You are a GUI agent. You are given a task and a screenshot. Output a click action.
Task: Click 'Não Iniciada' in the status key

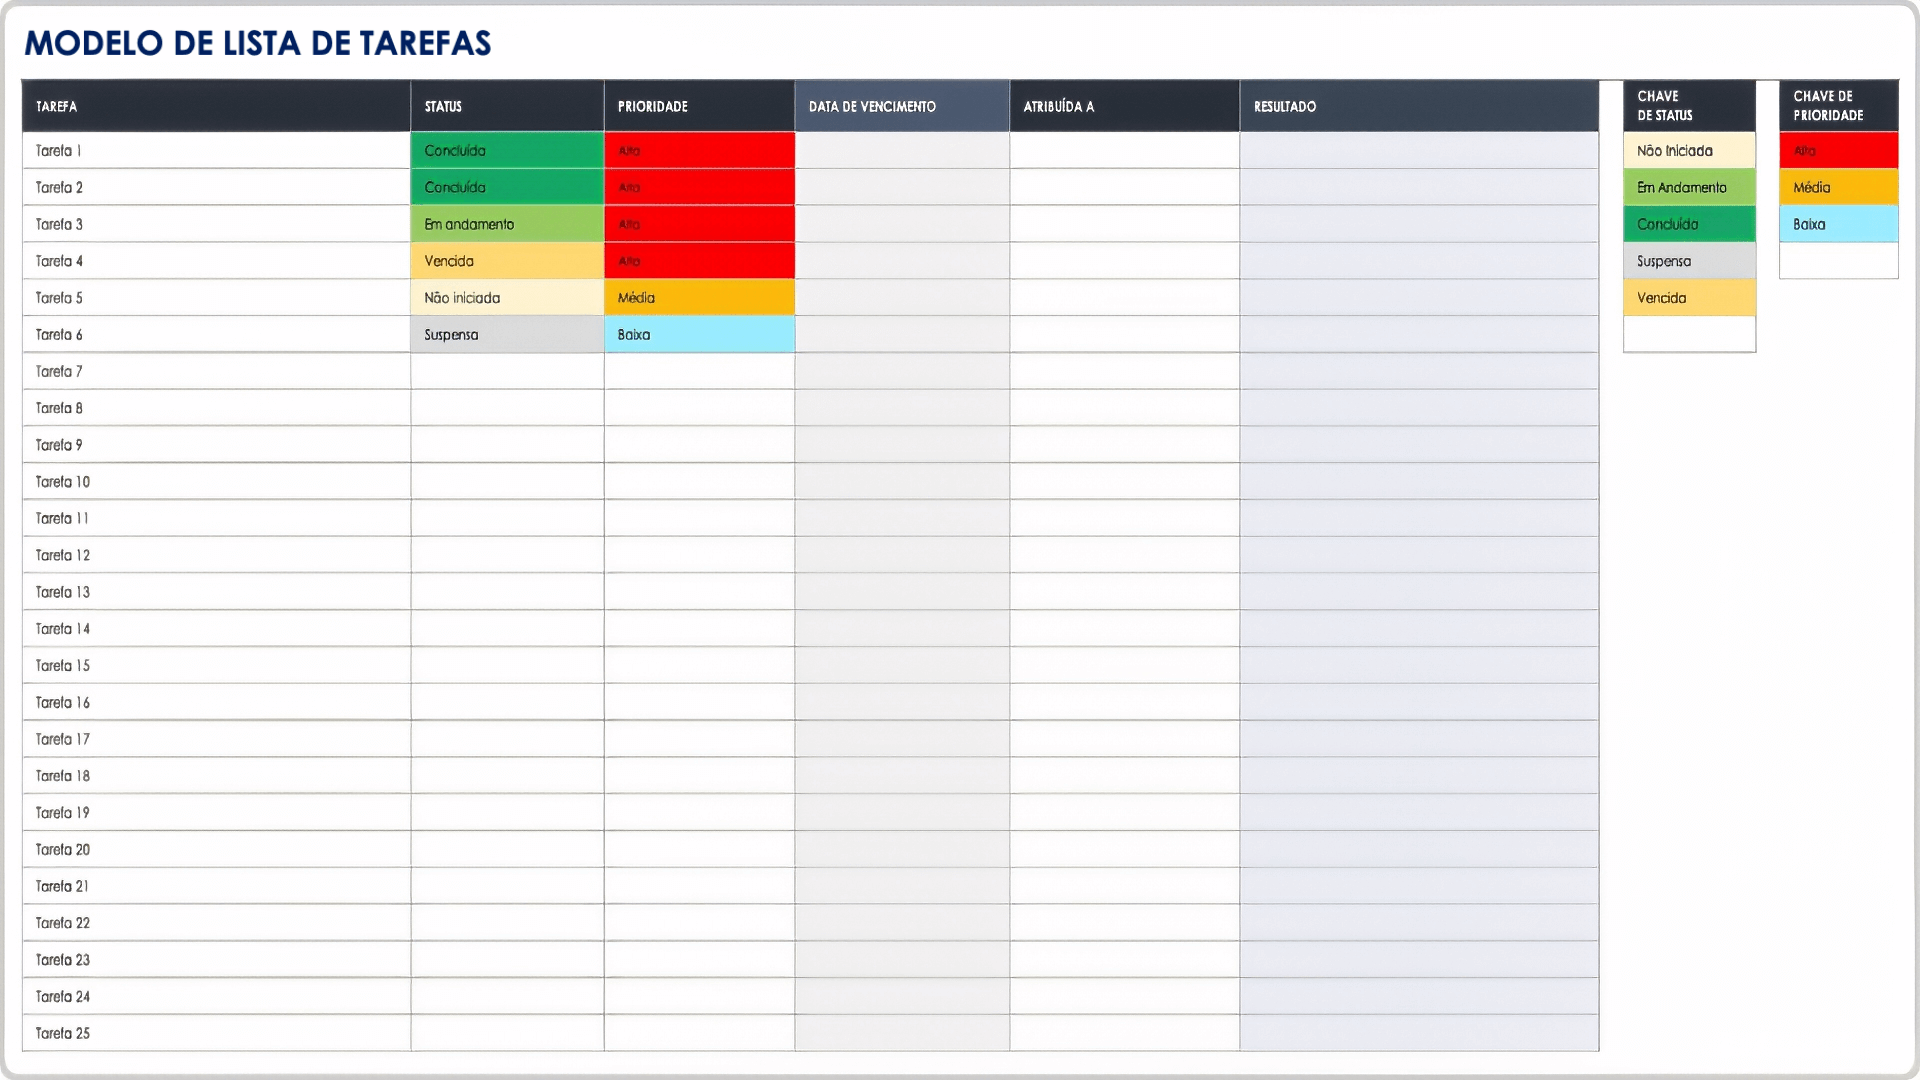1689,150
